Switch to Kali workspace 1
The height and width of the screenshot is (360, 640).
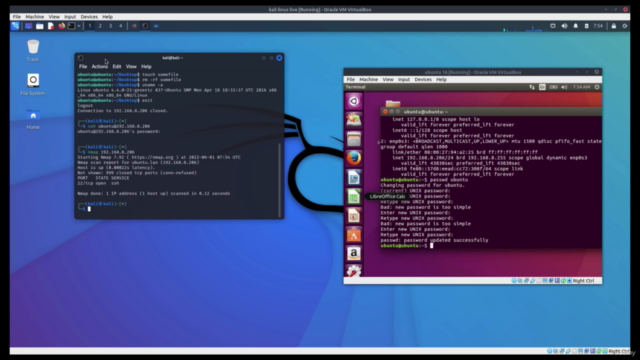pyautogui.click(x=90, y=26)
